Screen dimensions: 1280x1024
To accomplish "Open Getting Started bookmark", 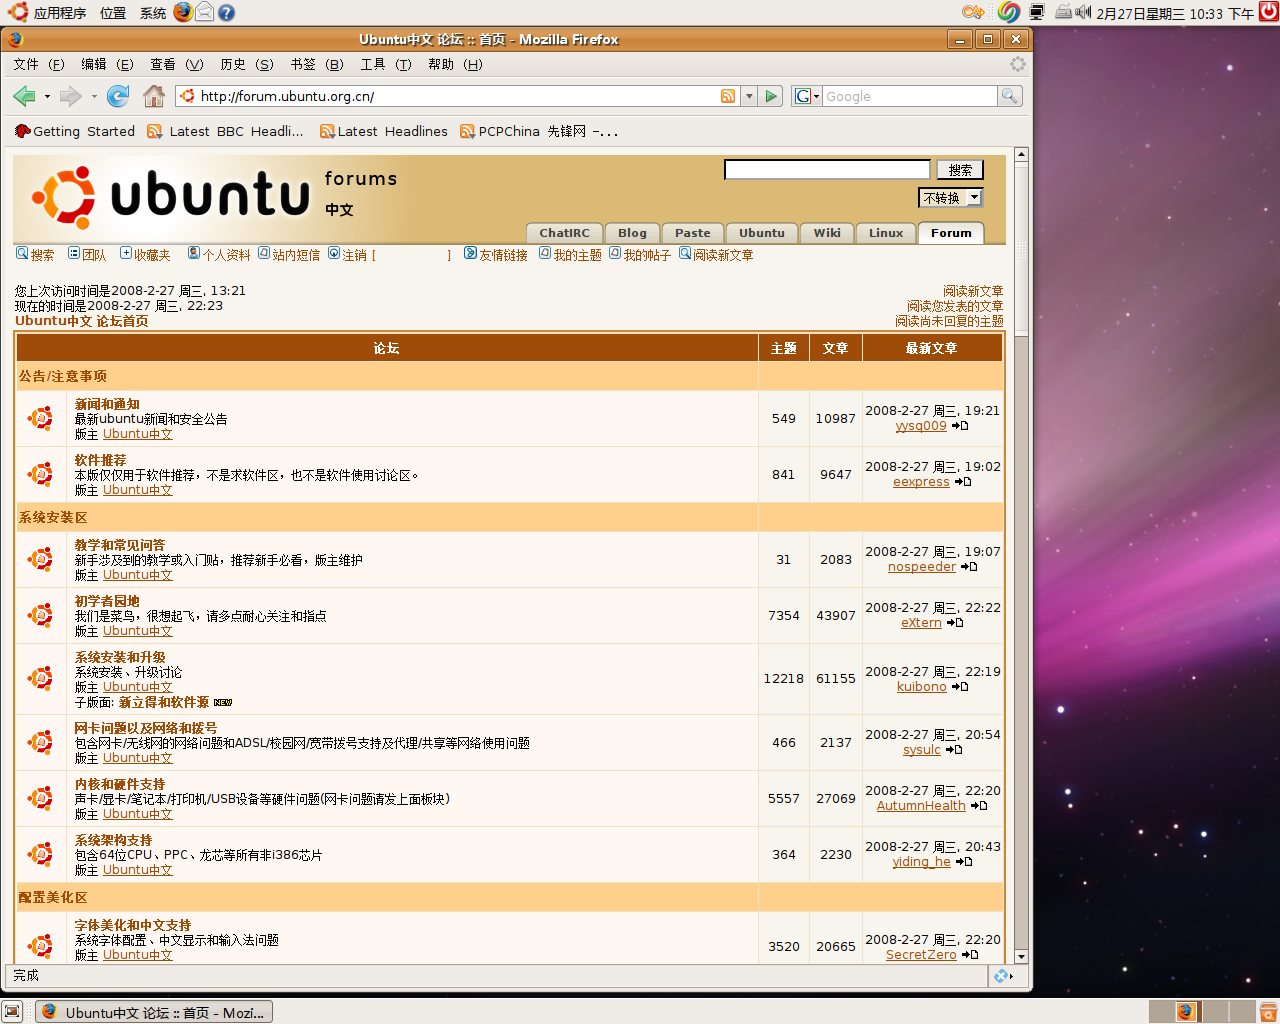I will click(x=75, y=131).
